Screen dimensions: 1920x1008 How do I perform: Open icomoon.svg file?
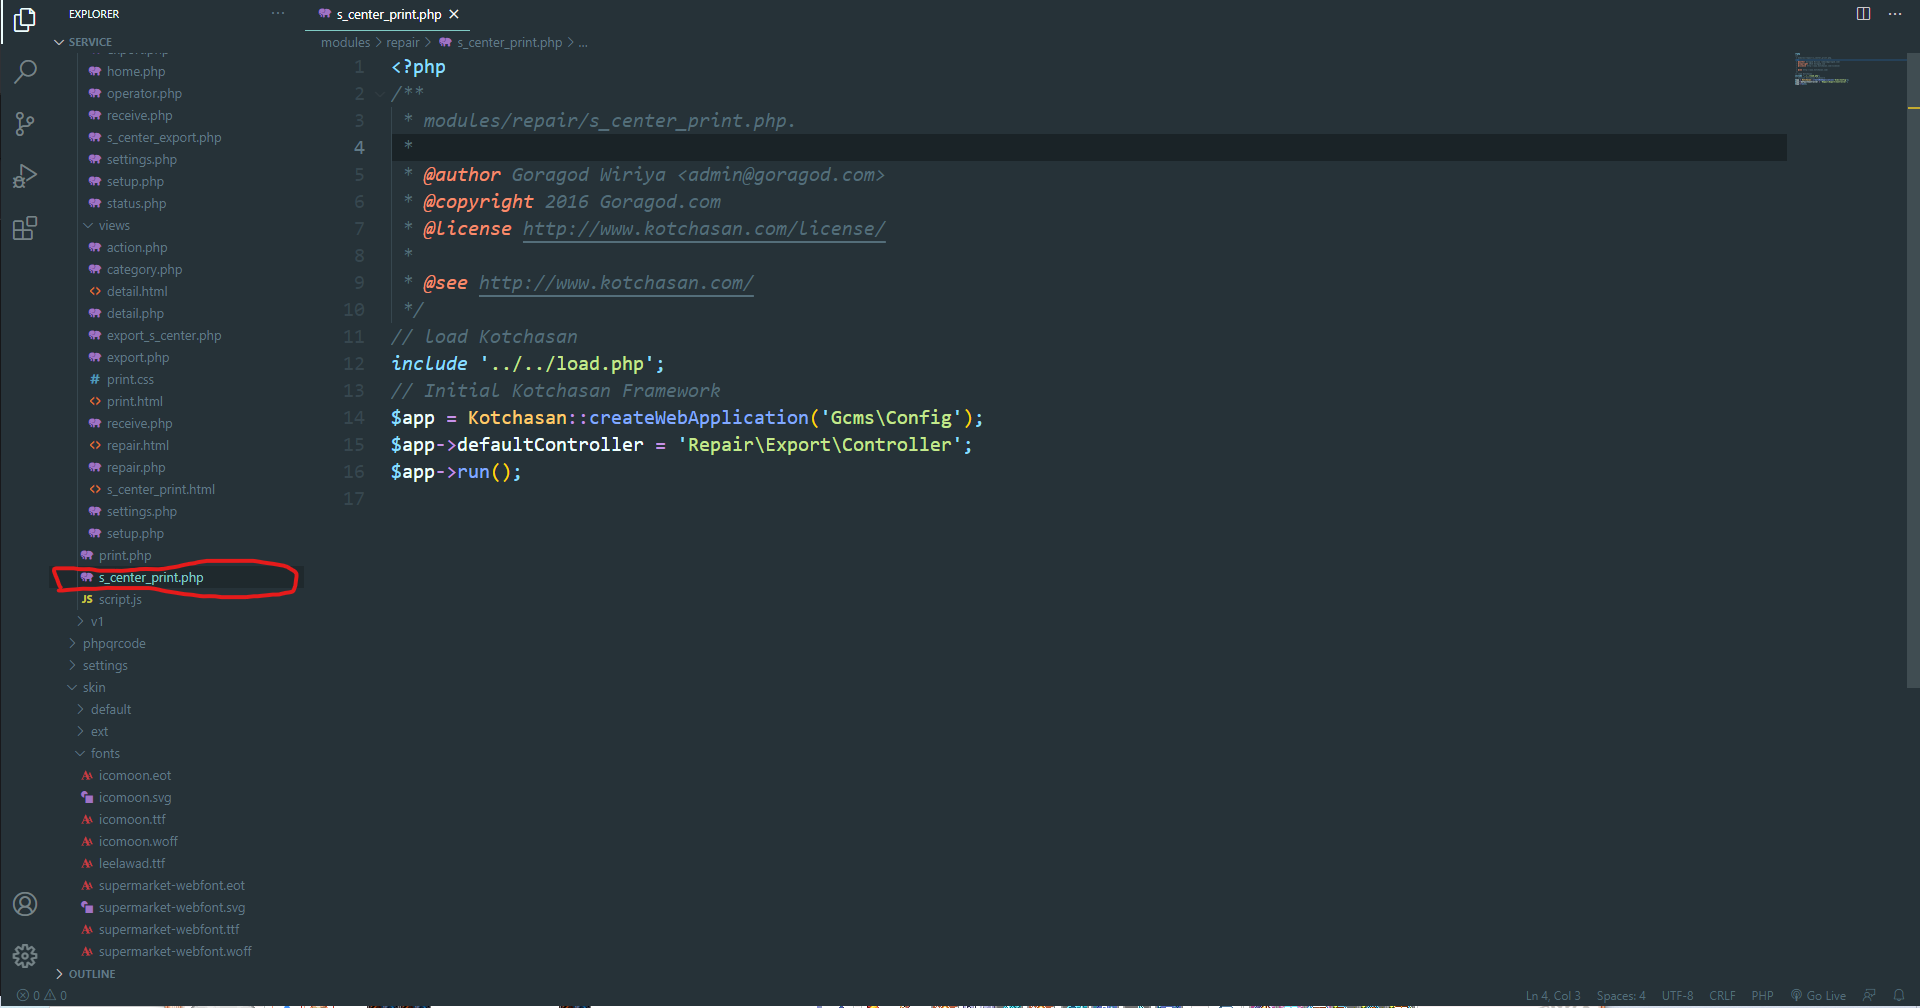pyautogui.click(x=135, y=798)
